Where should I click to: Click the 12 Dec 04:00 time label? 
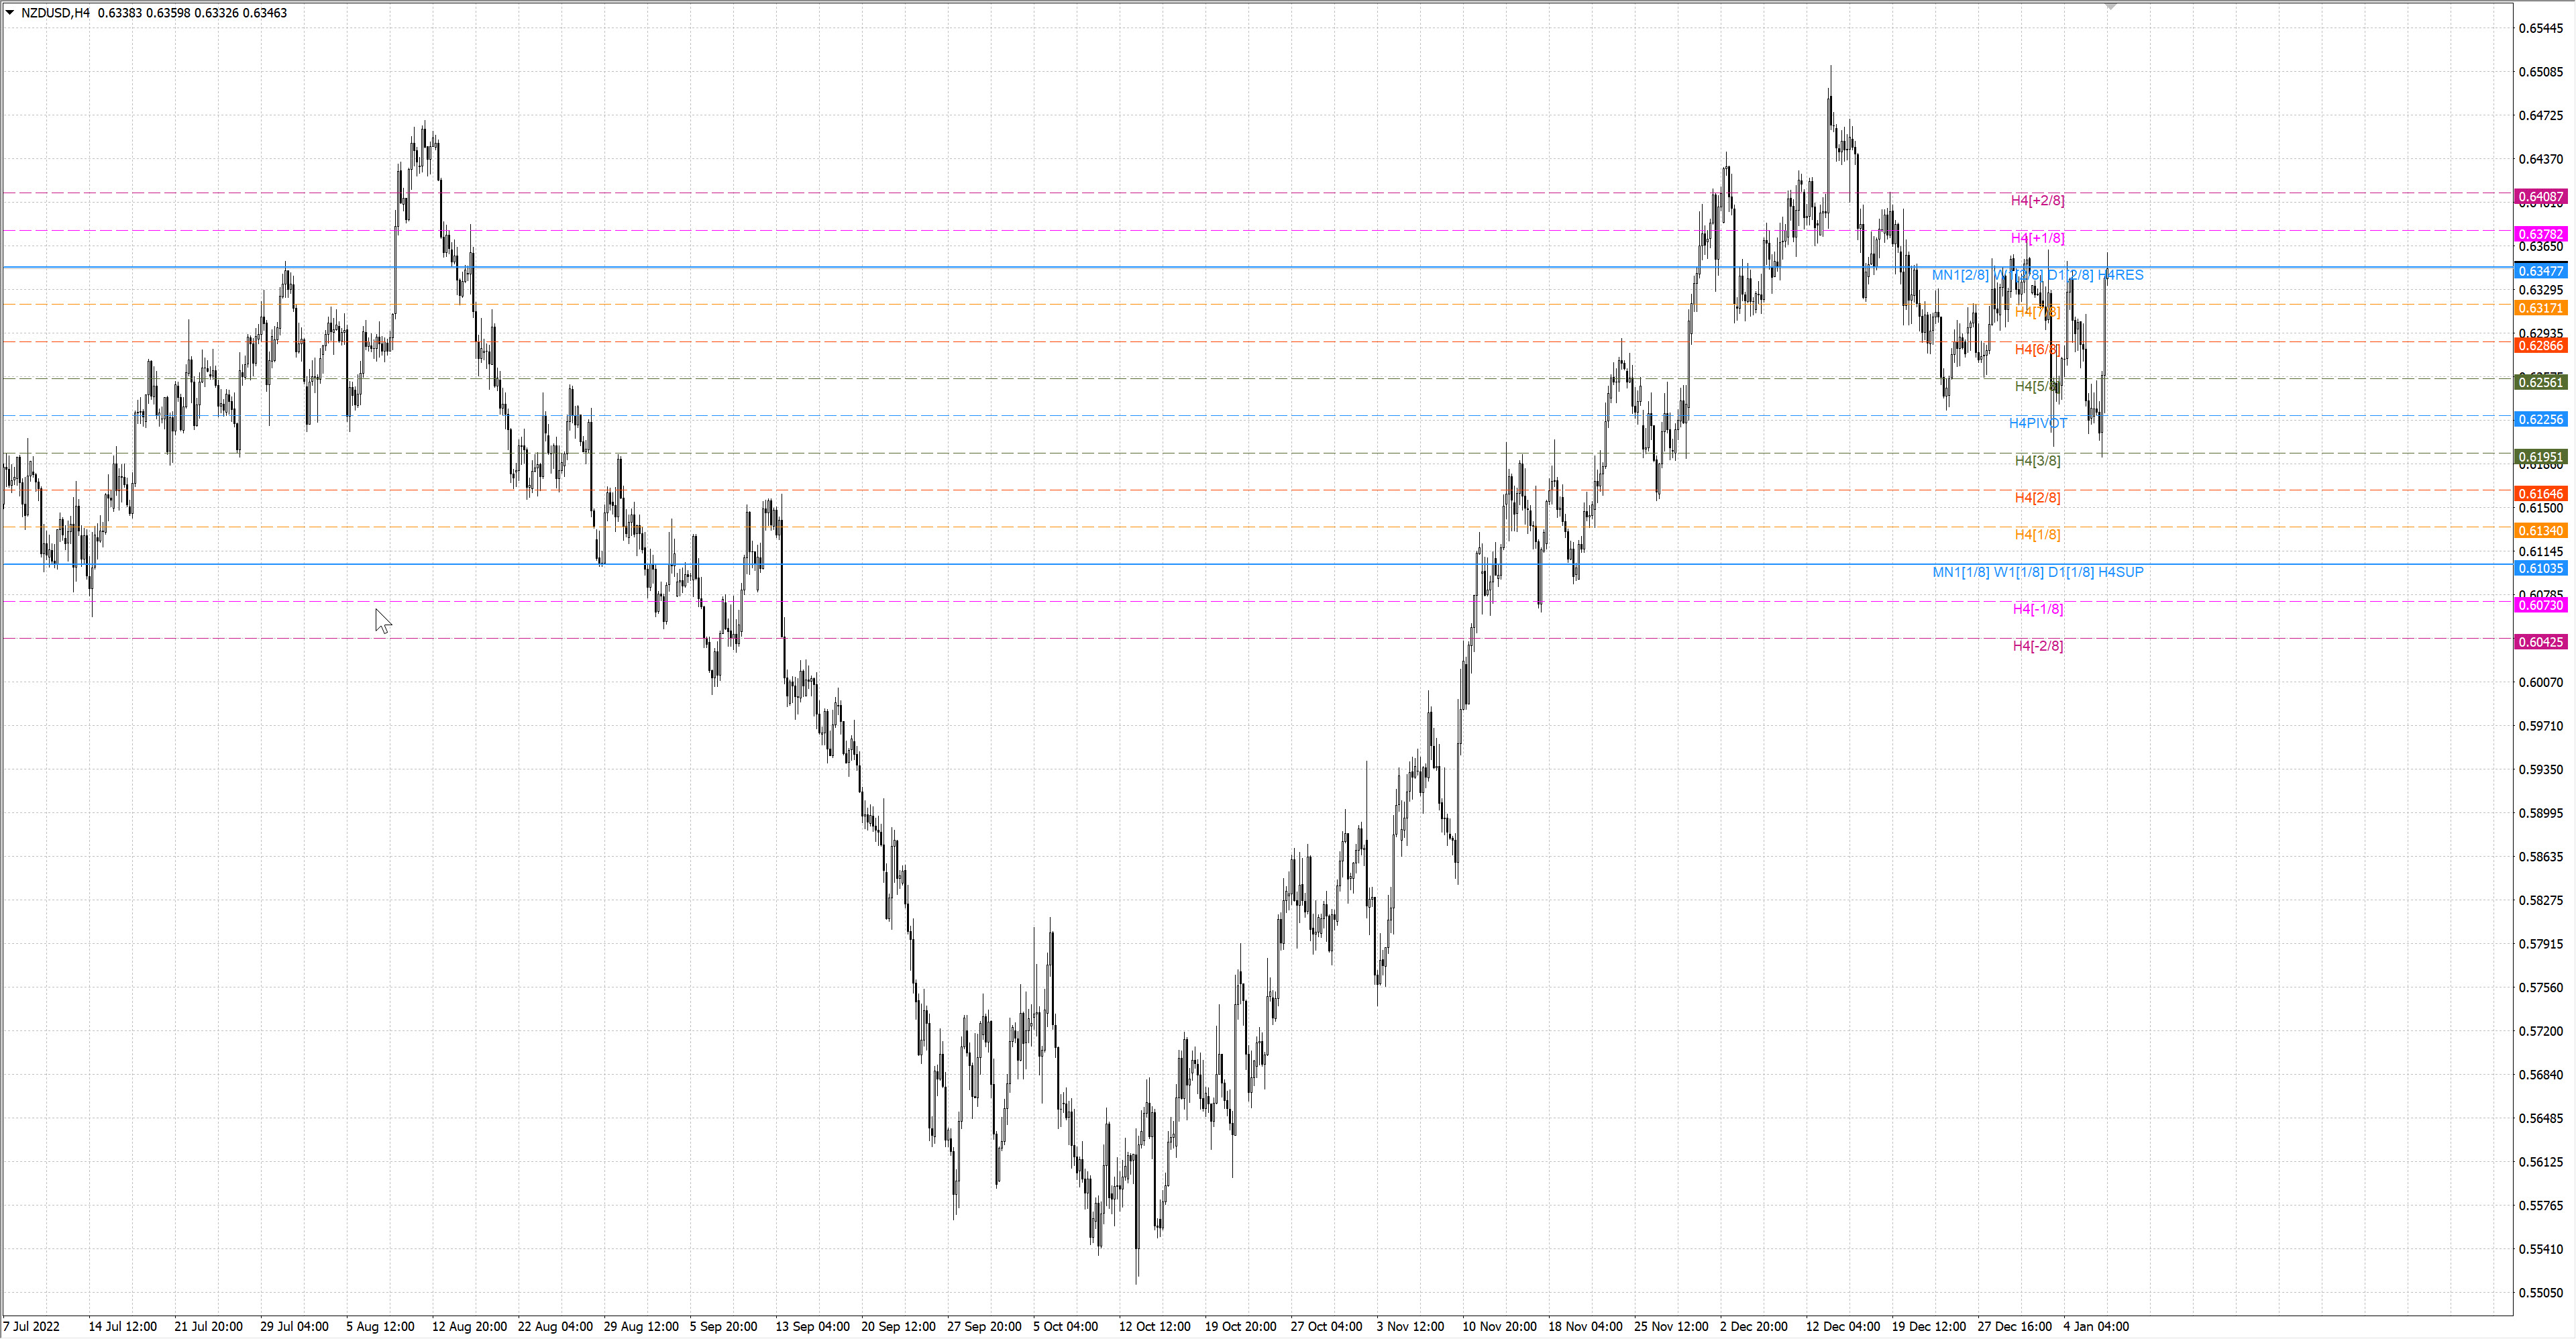[1842, 1327]
